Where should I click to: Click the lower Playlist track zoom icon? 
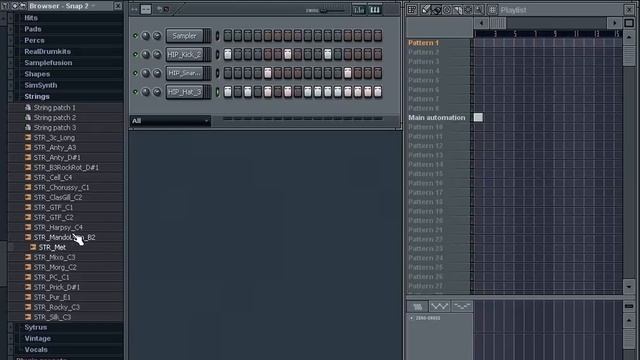(629, 306)
